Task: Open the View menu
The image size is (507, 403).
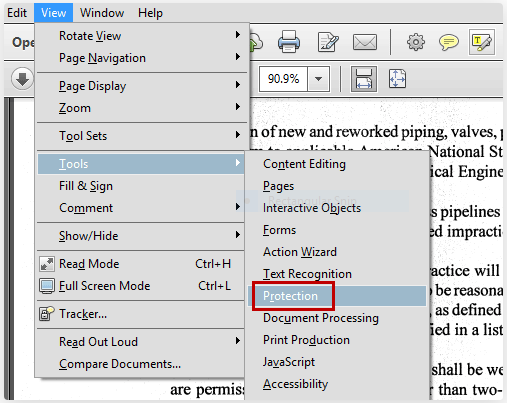Action: [53, 13]
